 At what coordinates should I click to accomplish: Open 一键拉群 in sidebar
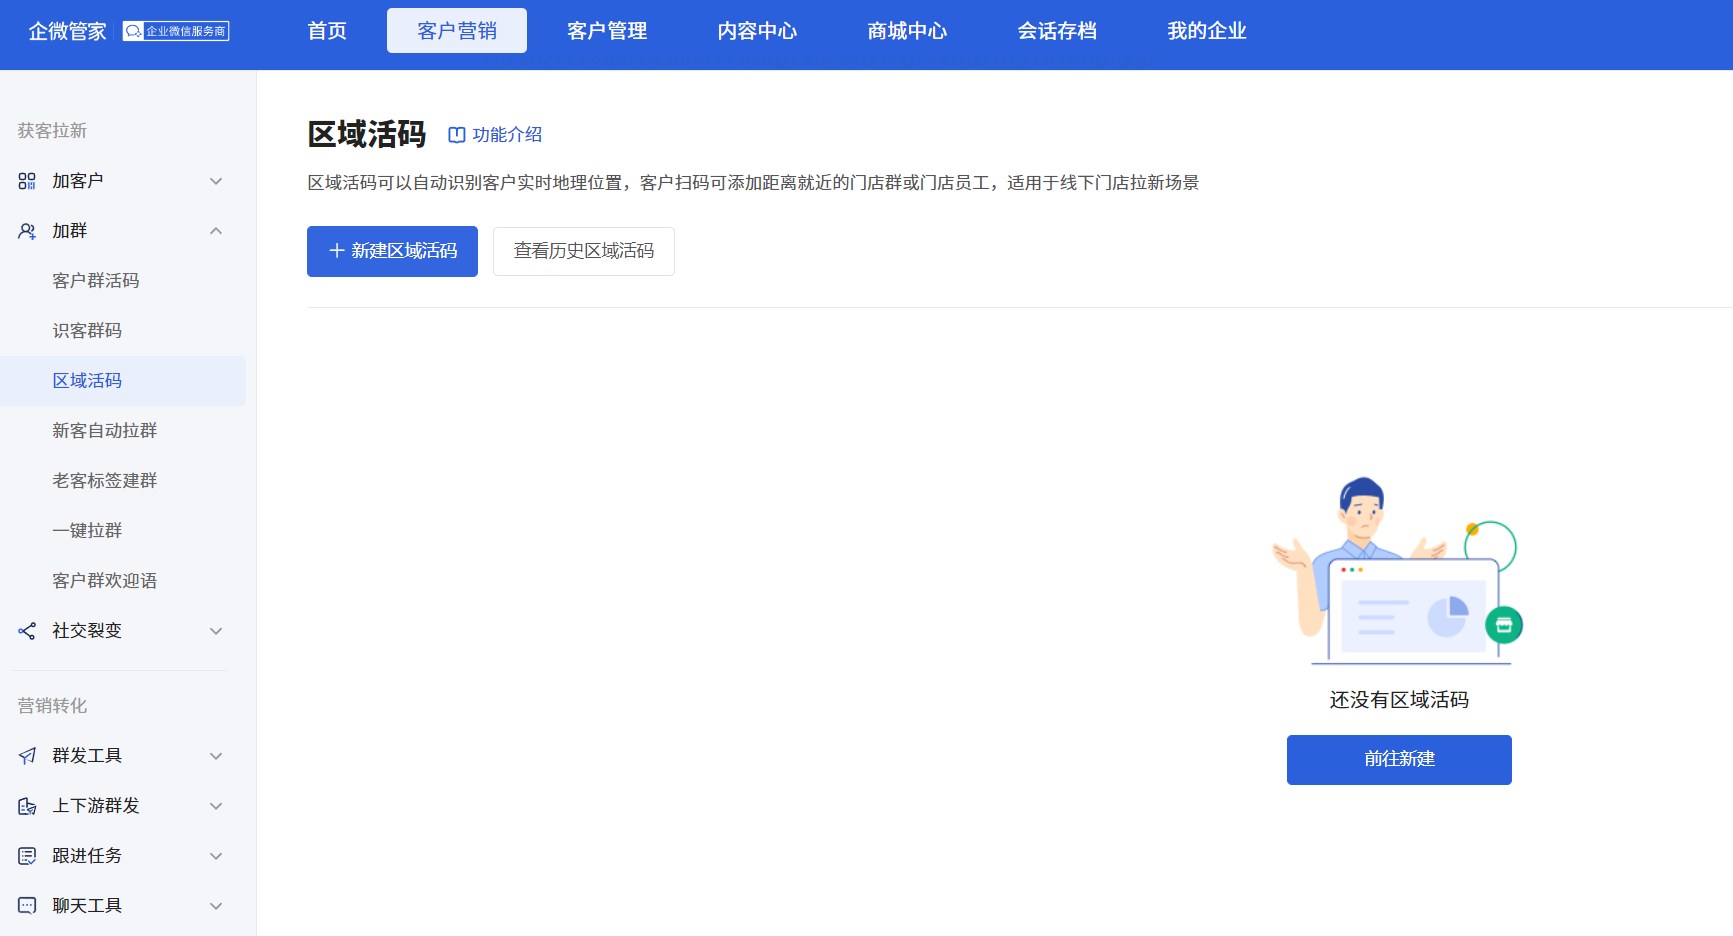(x=87, y=531)
